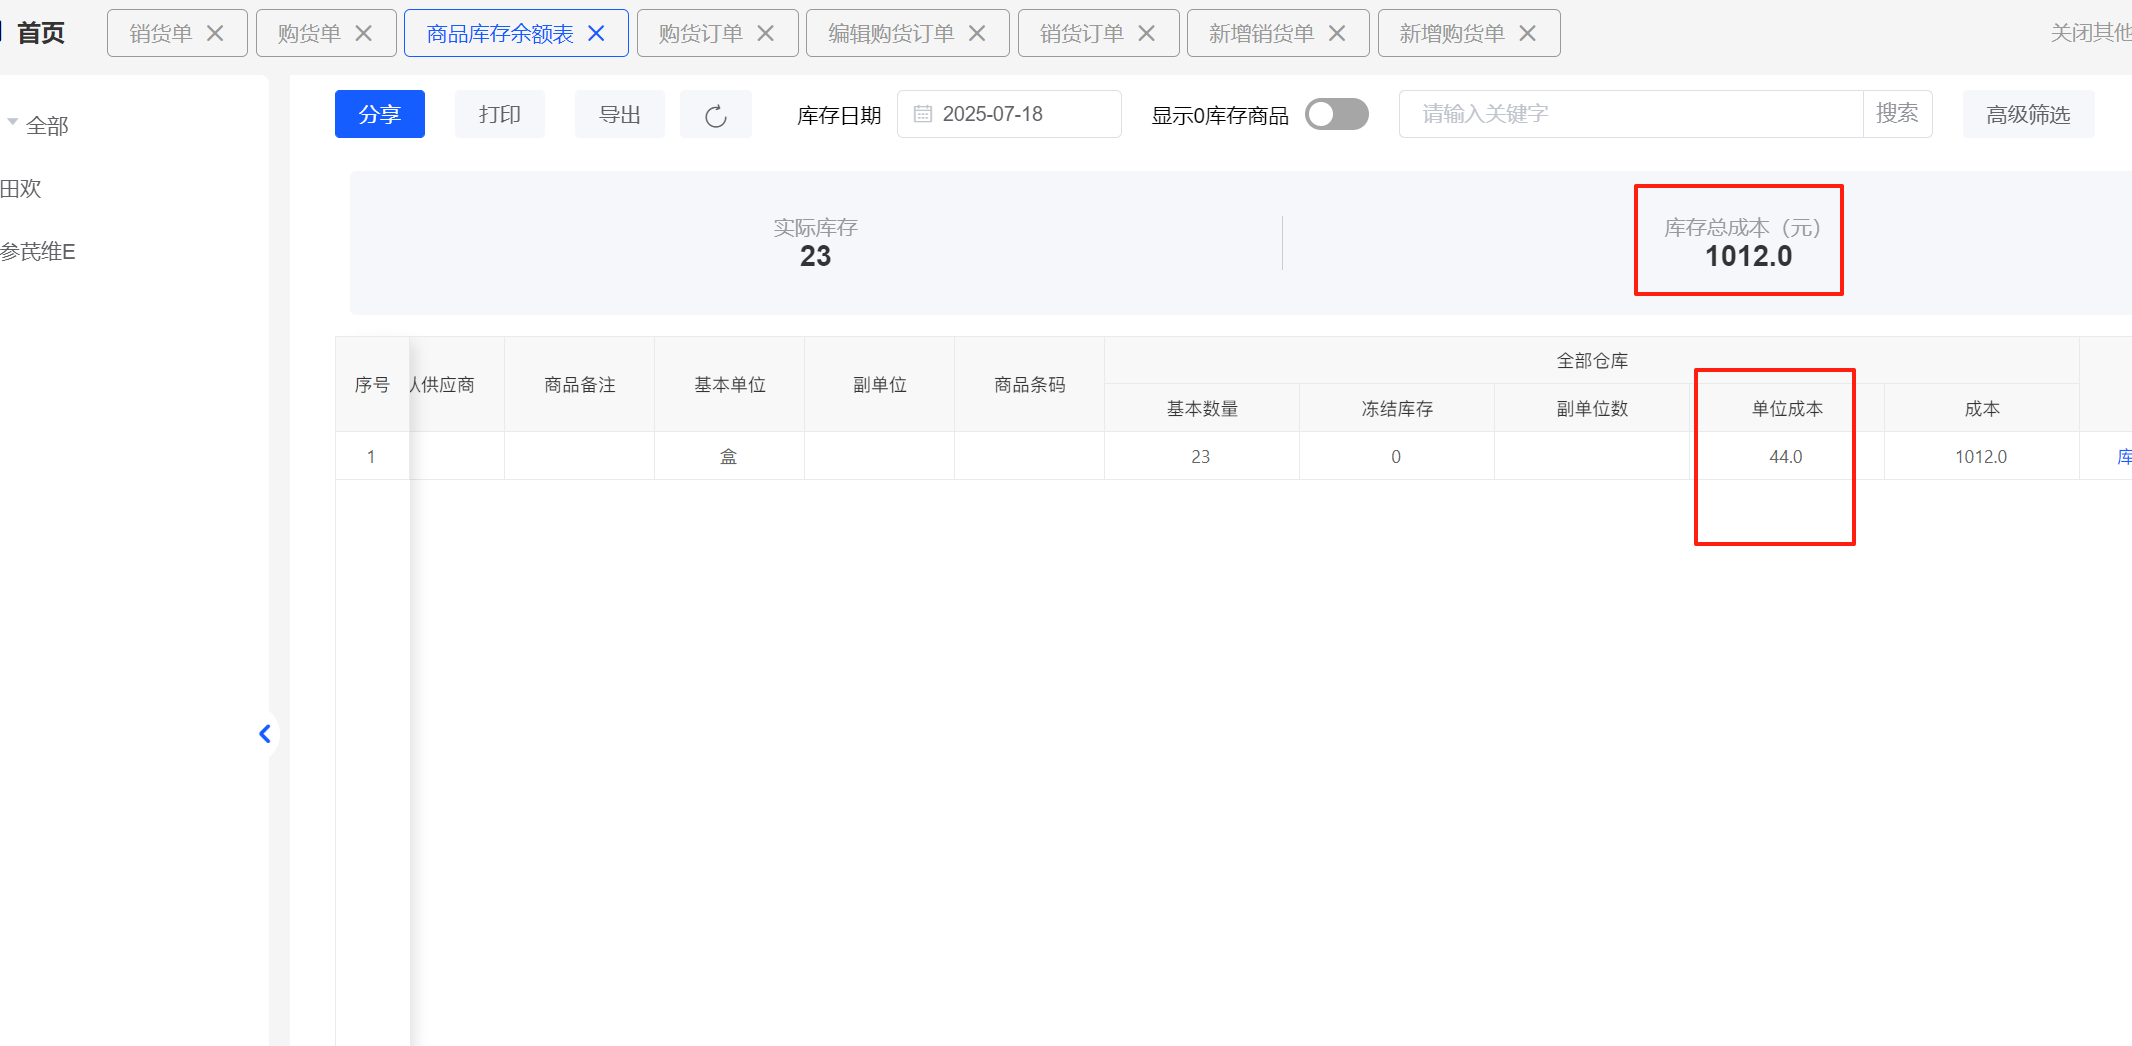Toggle 显示0库存商品 switch
The image size is (2132, 1046).
pyautogui.click(x=1337, y=114)
